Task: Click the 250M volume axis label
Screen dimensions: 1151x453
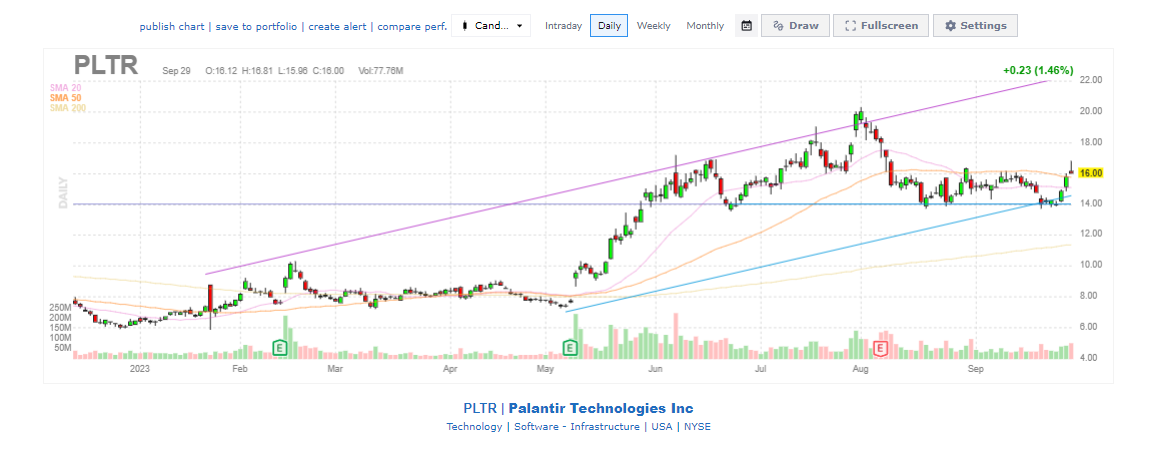Action: click(60, 308)
